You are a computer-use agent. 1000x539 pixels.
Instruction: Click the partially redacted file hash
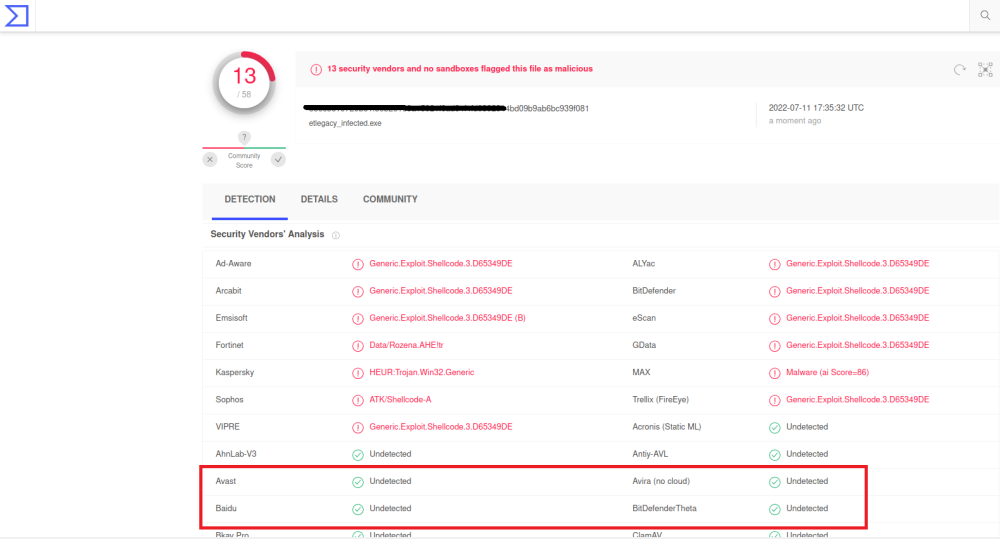pyautogui.click(x=446, y=108)
